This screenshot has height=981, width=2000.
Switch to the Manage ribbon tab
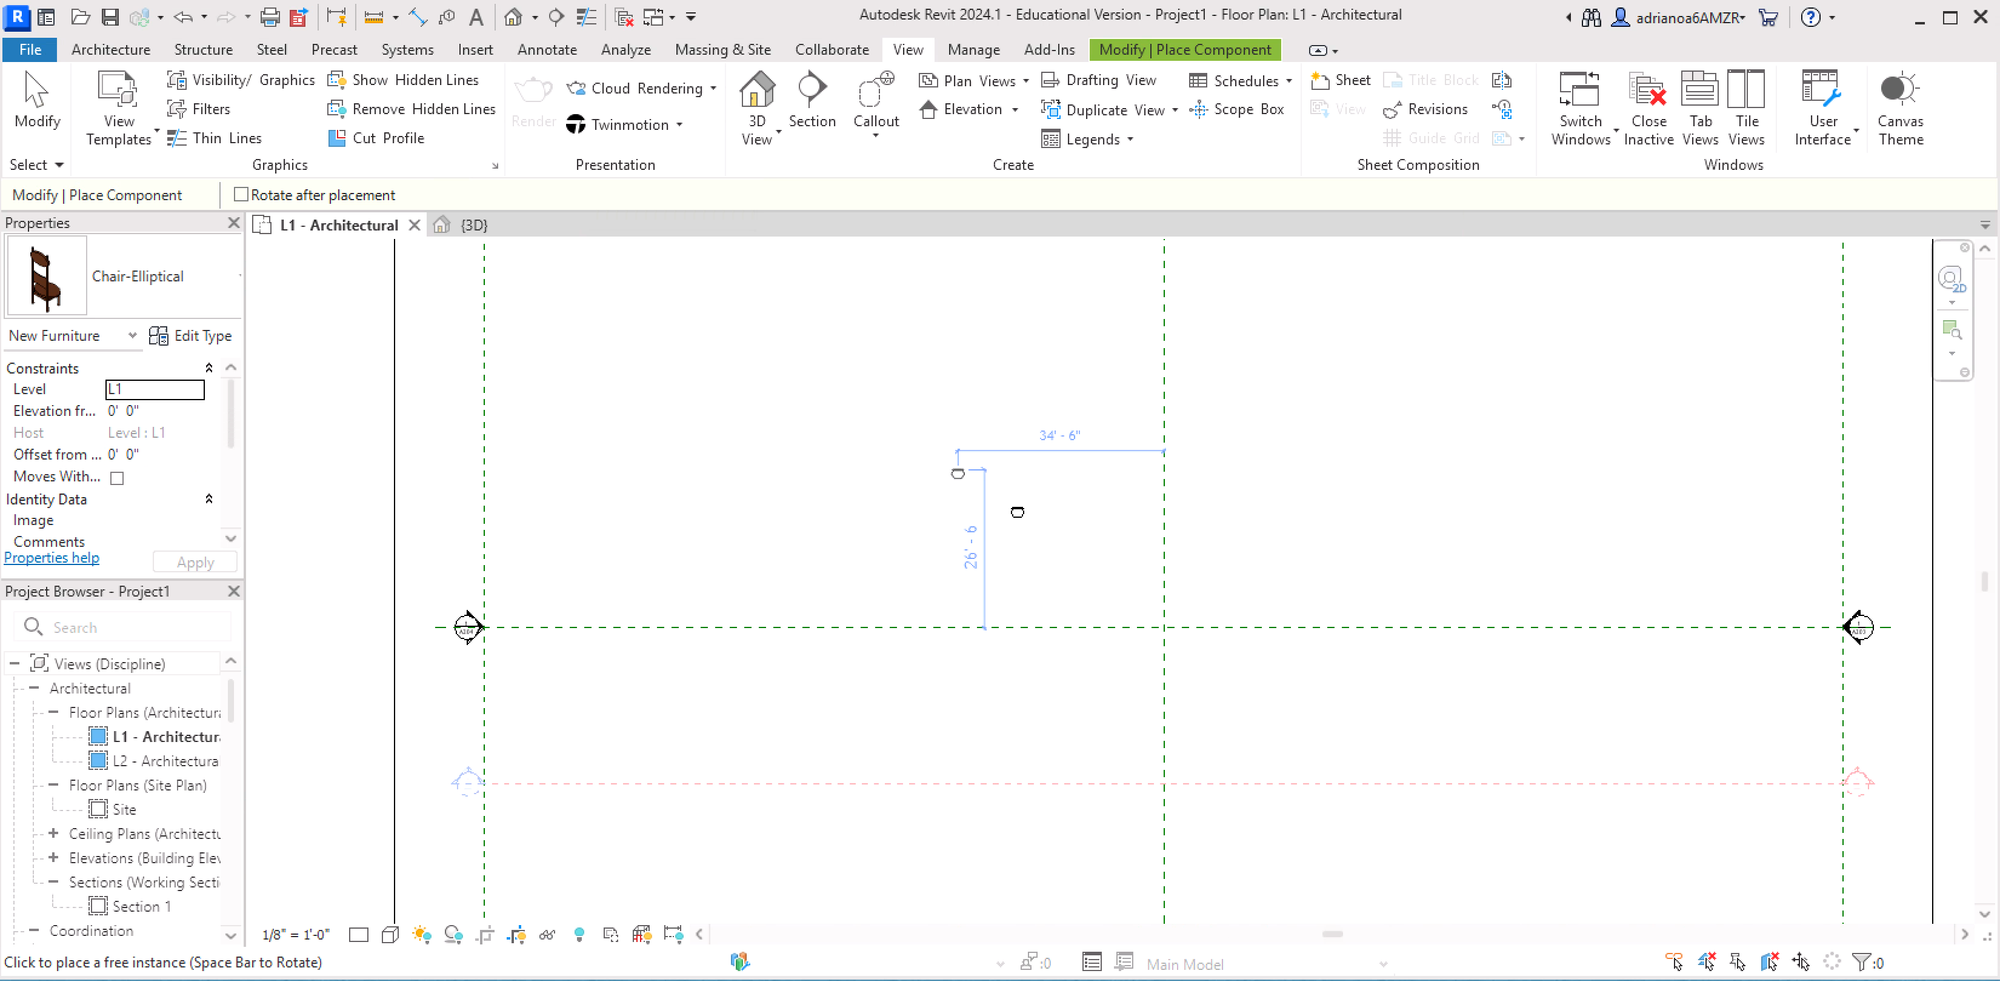974,49
